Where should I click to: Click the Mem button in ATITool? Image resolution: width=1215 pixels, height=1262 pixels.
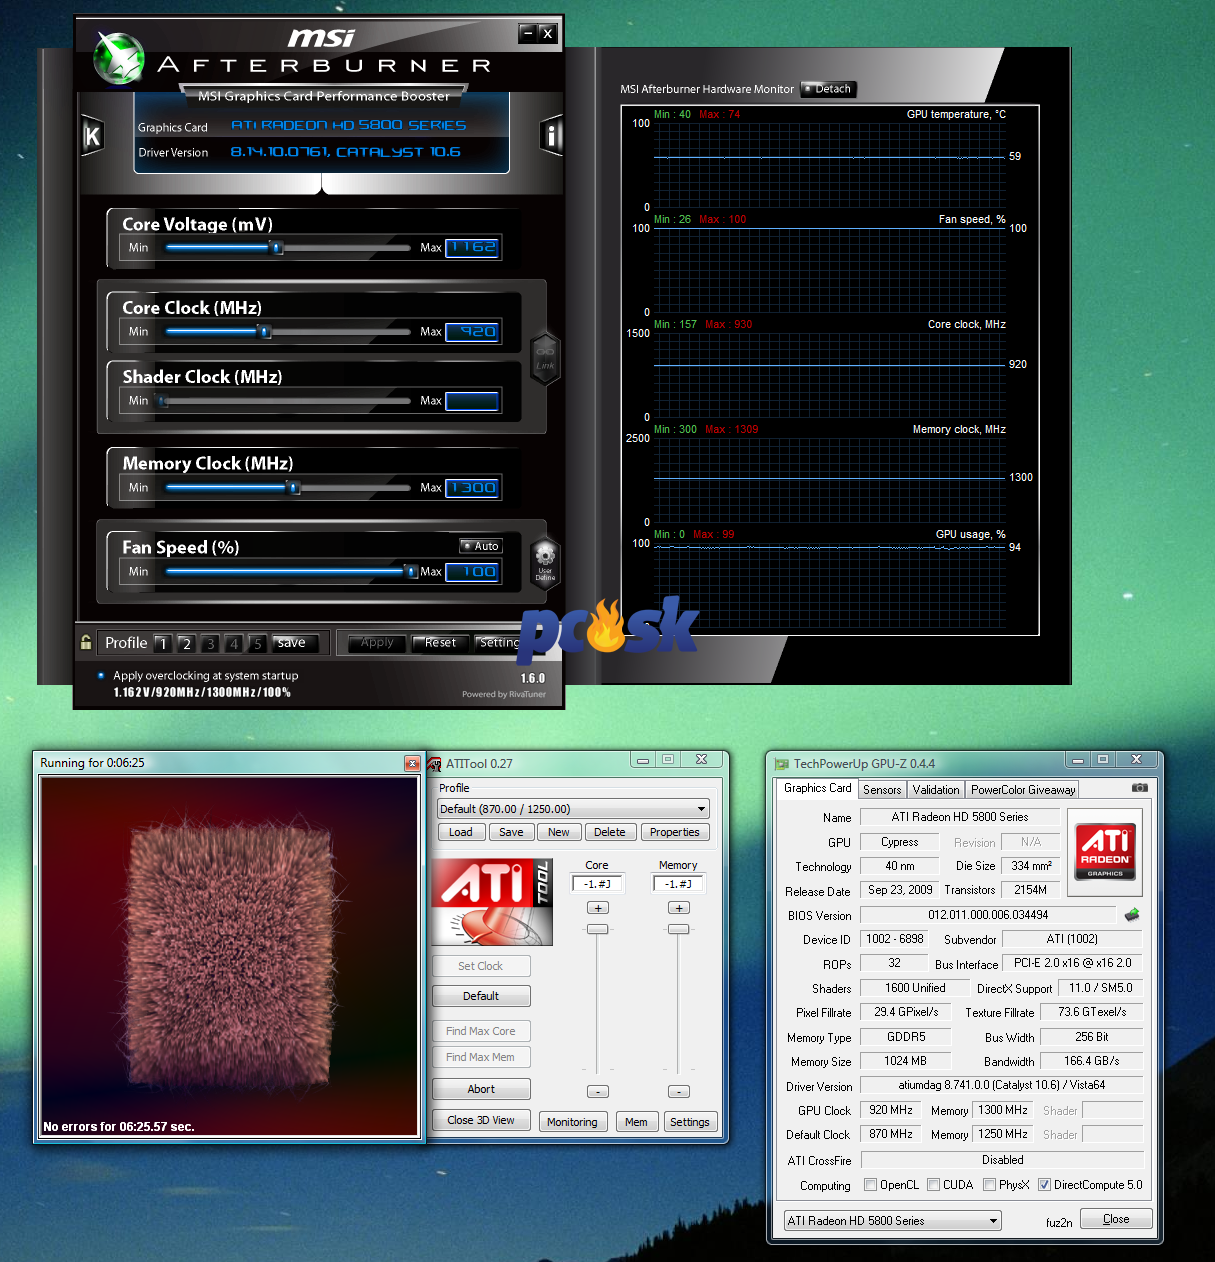(x=636, y=1122)
